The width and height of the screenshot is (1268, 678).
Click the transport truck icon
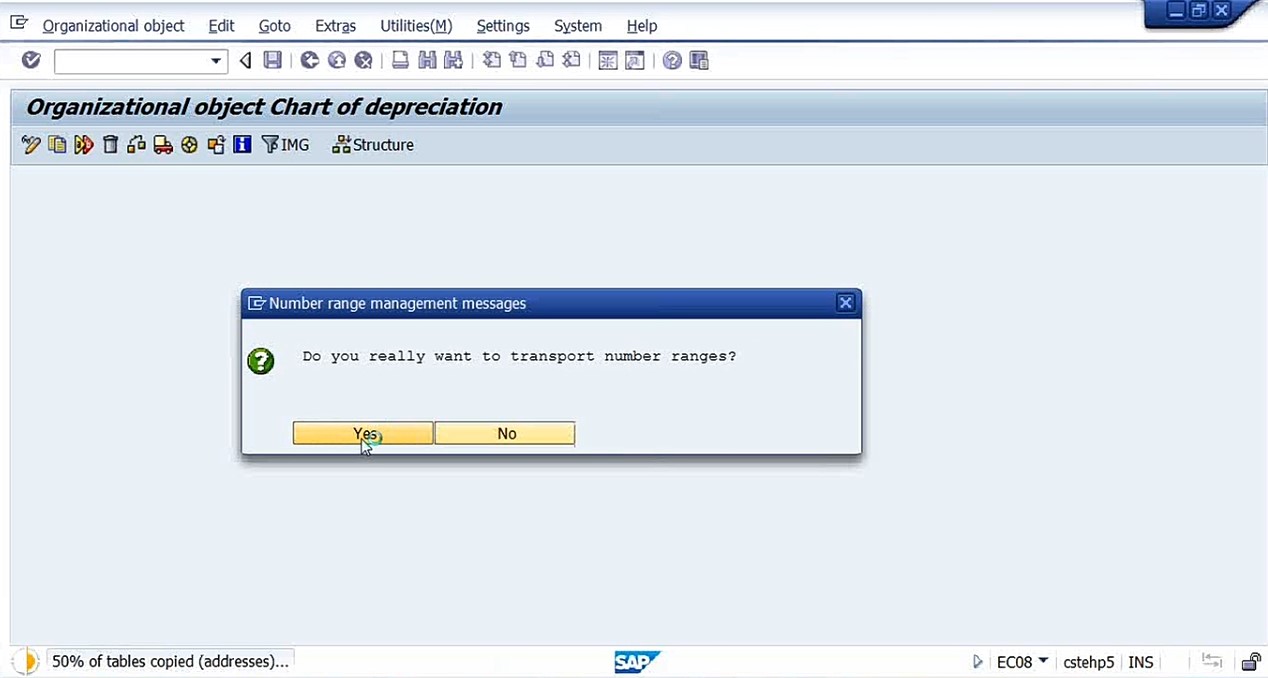(x=163, y=145)
